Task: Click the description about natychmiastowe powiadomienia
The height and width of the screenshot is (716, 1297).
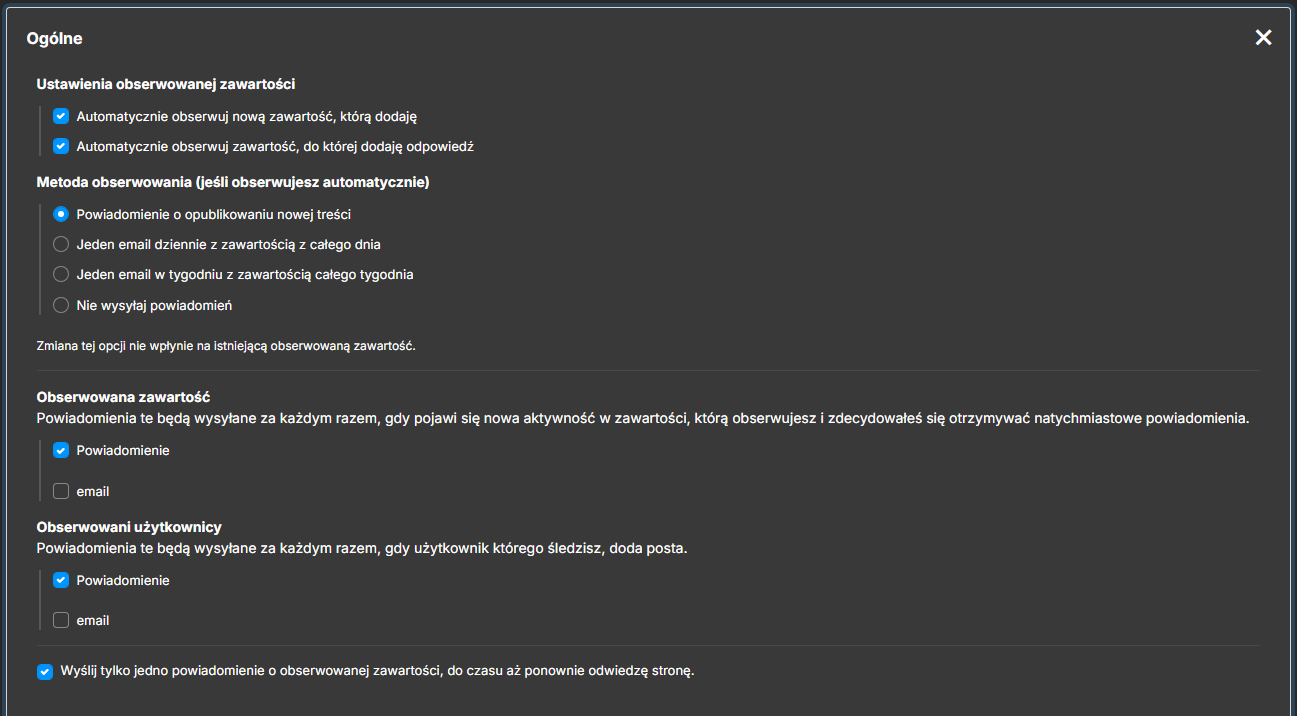Action: pyautogui.click(x=643, y=418)
